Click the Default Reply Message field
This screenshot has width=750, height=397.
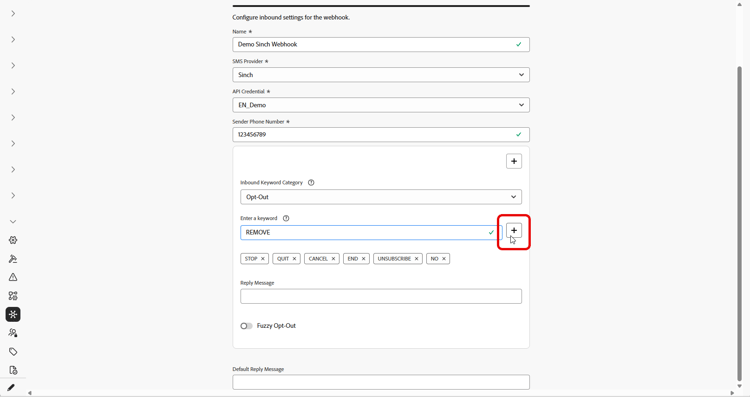point(381,382)
